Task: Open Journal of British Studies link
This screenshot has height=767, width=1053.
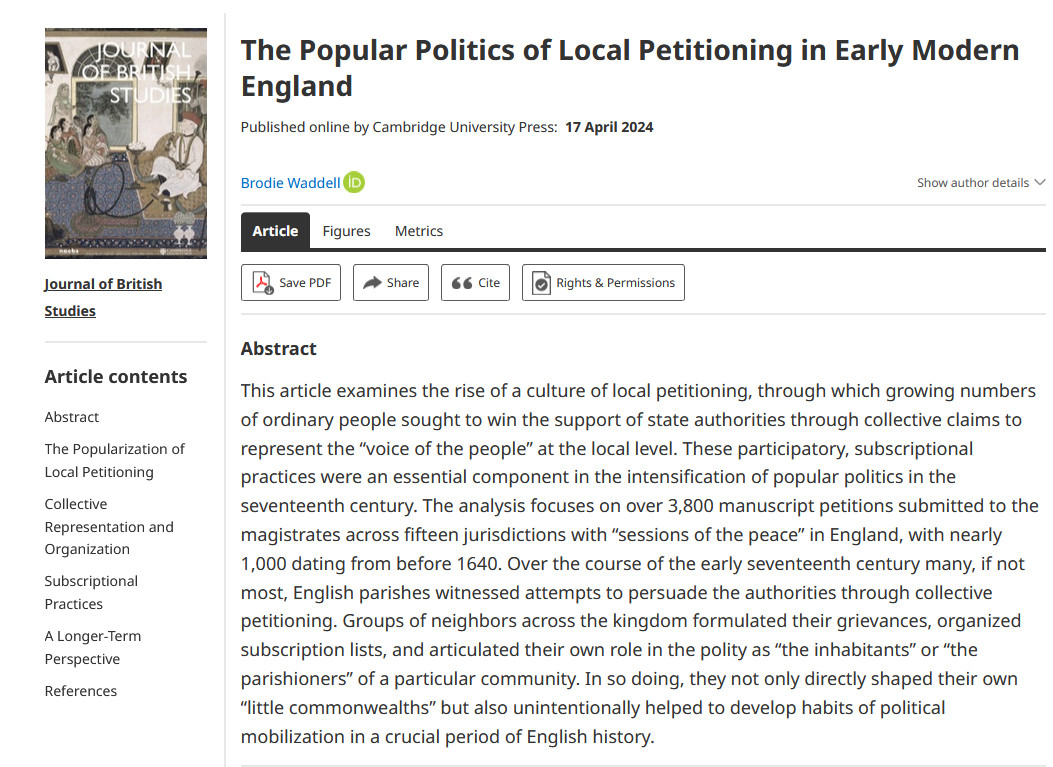Action: pyautogui.click(x=103, y=297)
